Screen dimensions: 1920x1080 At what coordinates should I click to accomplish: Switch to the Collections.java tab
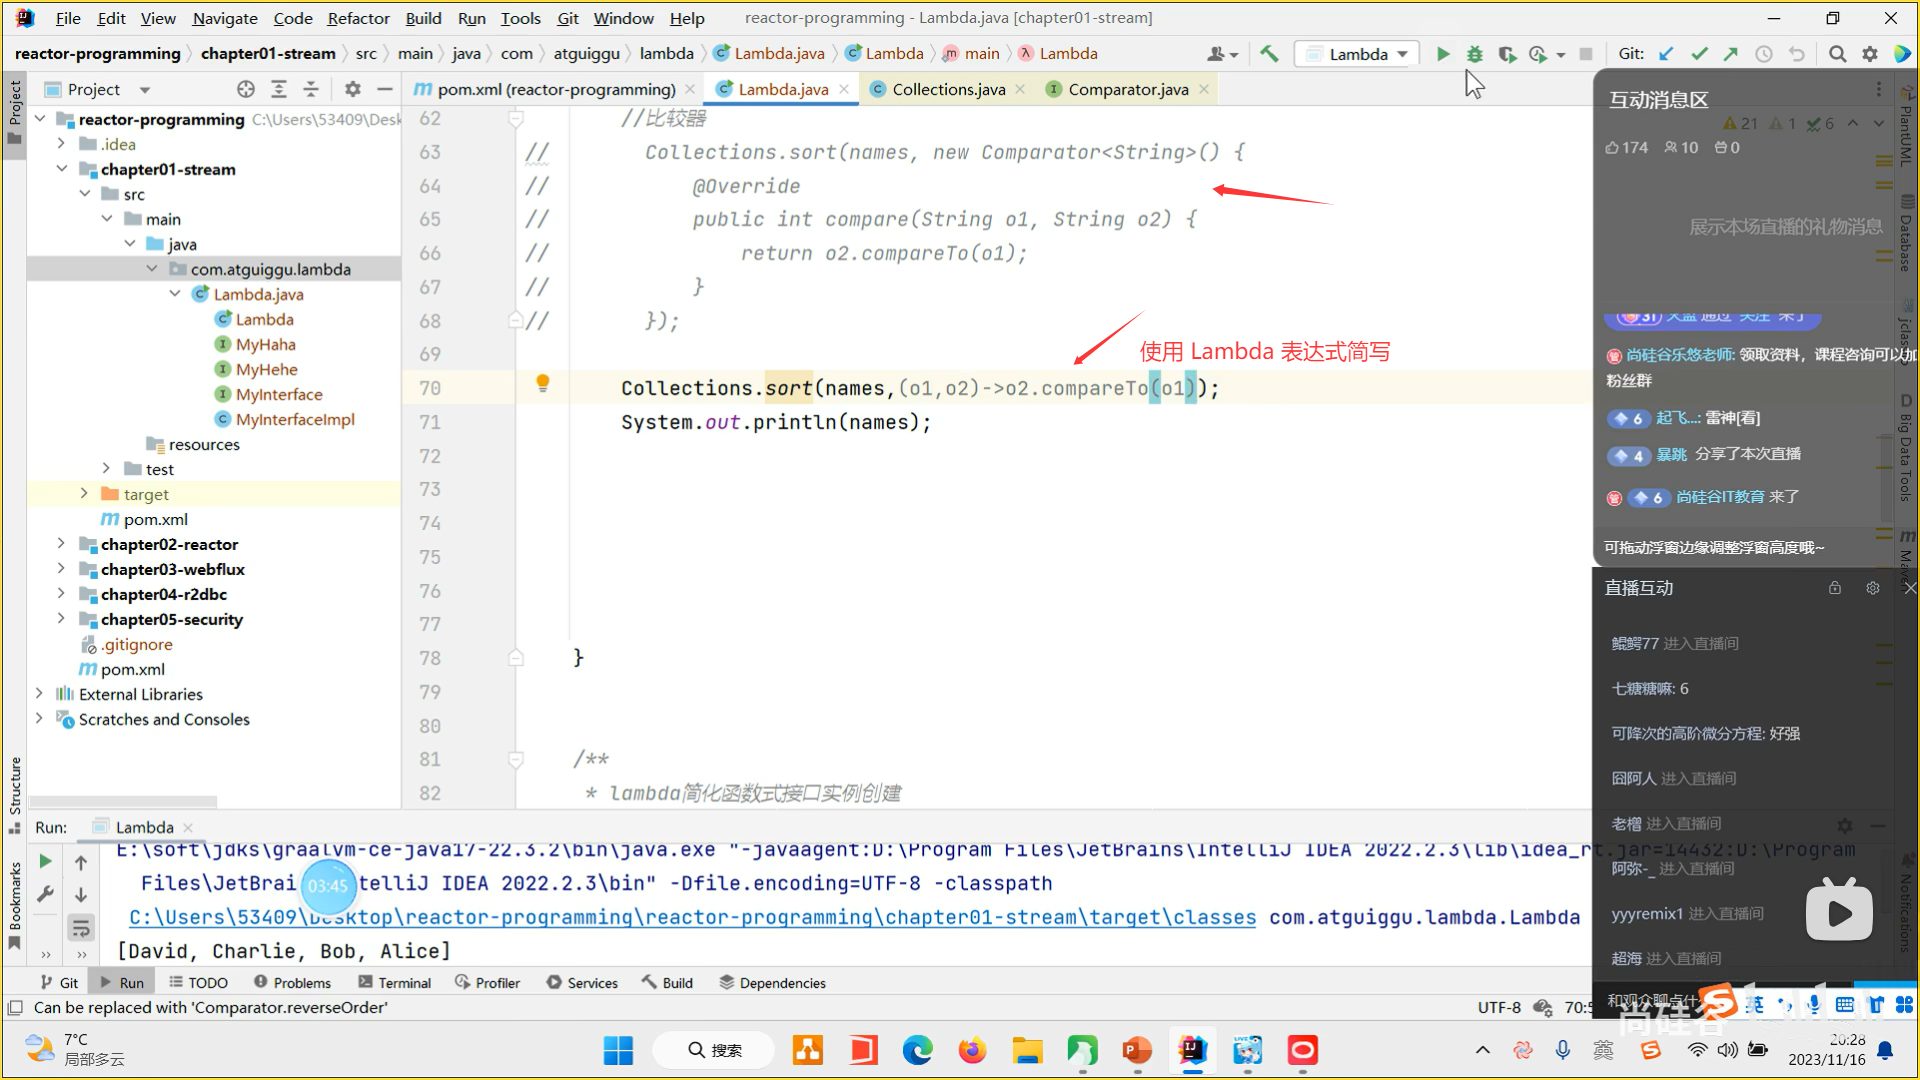pos(947,89)
